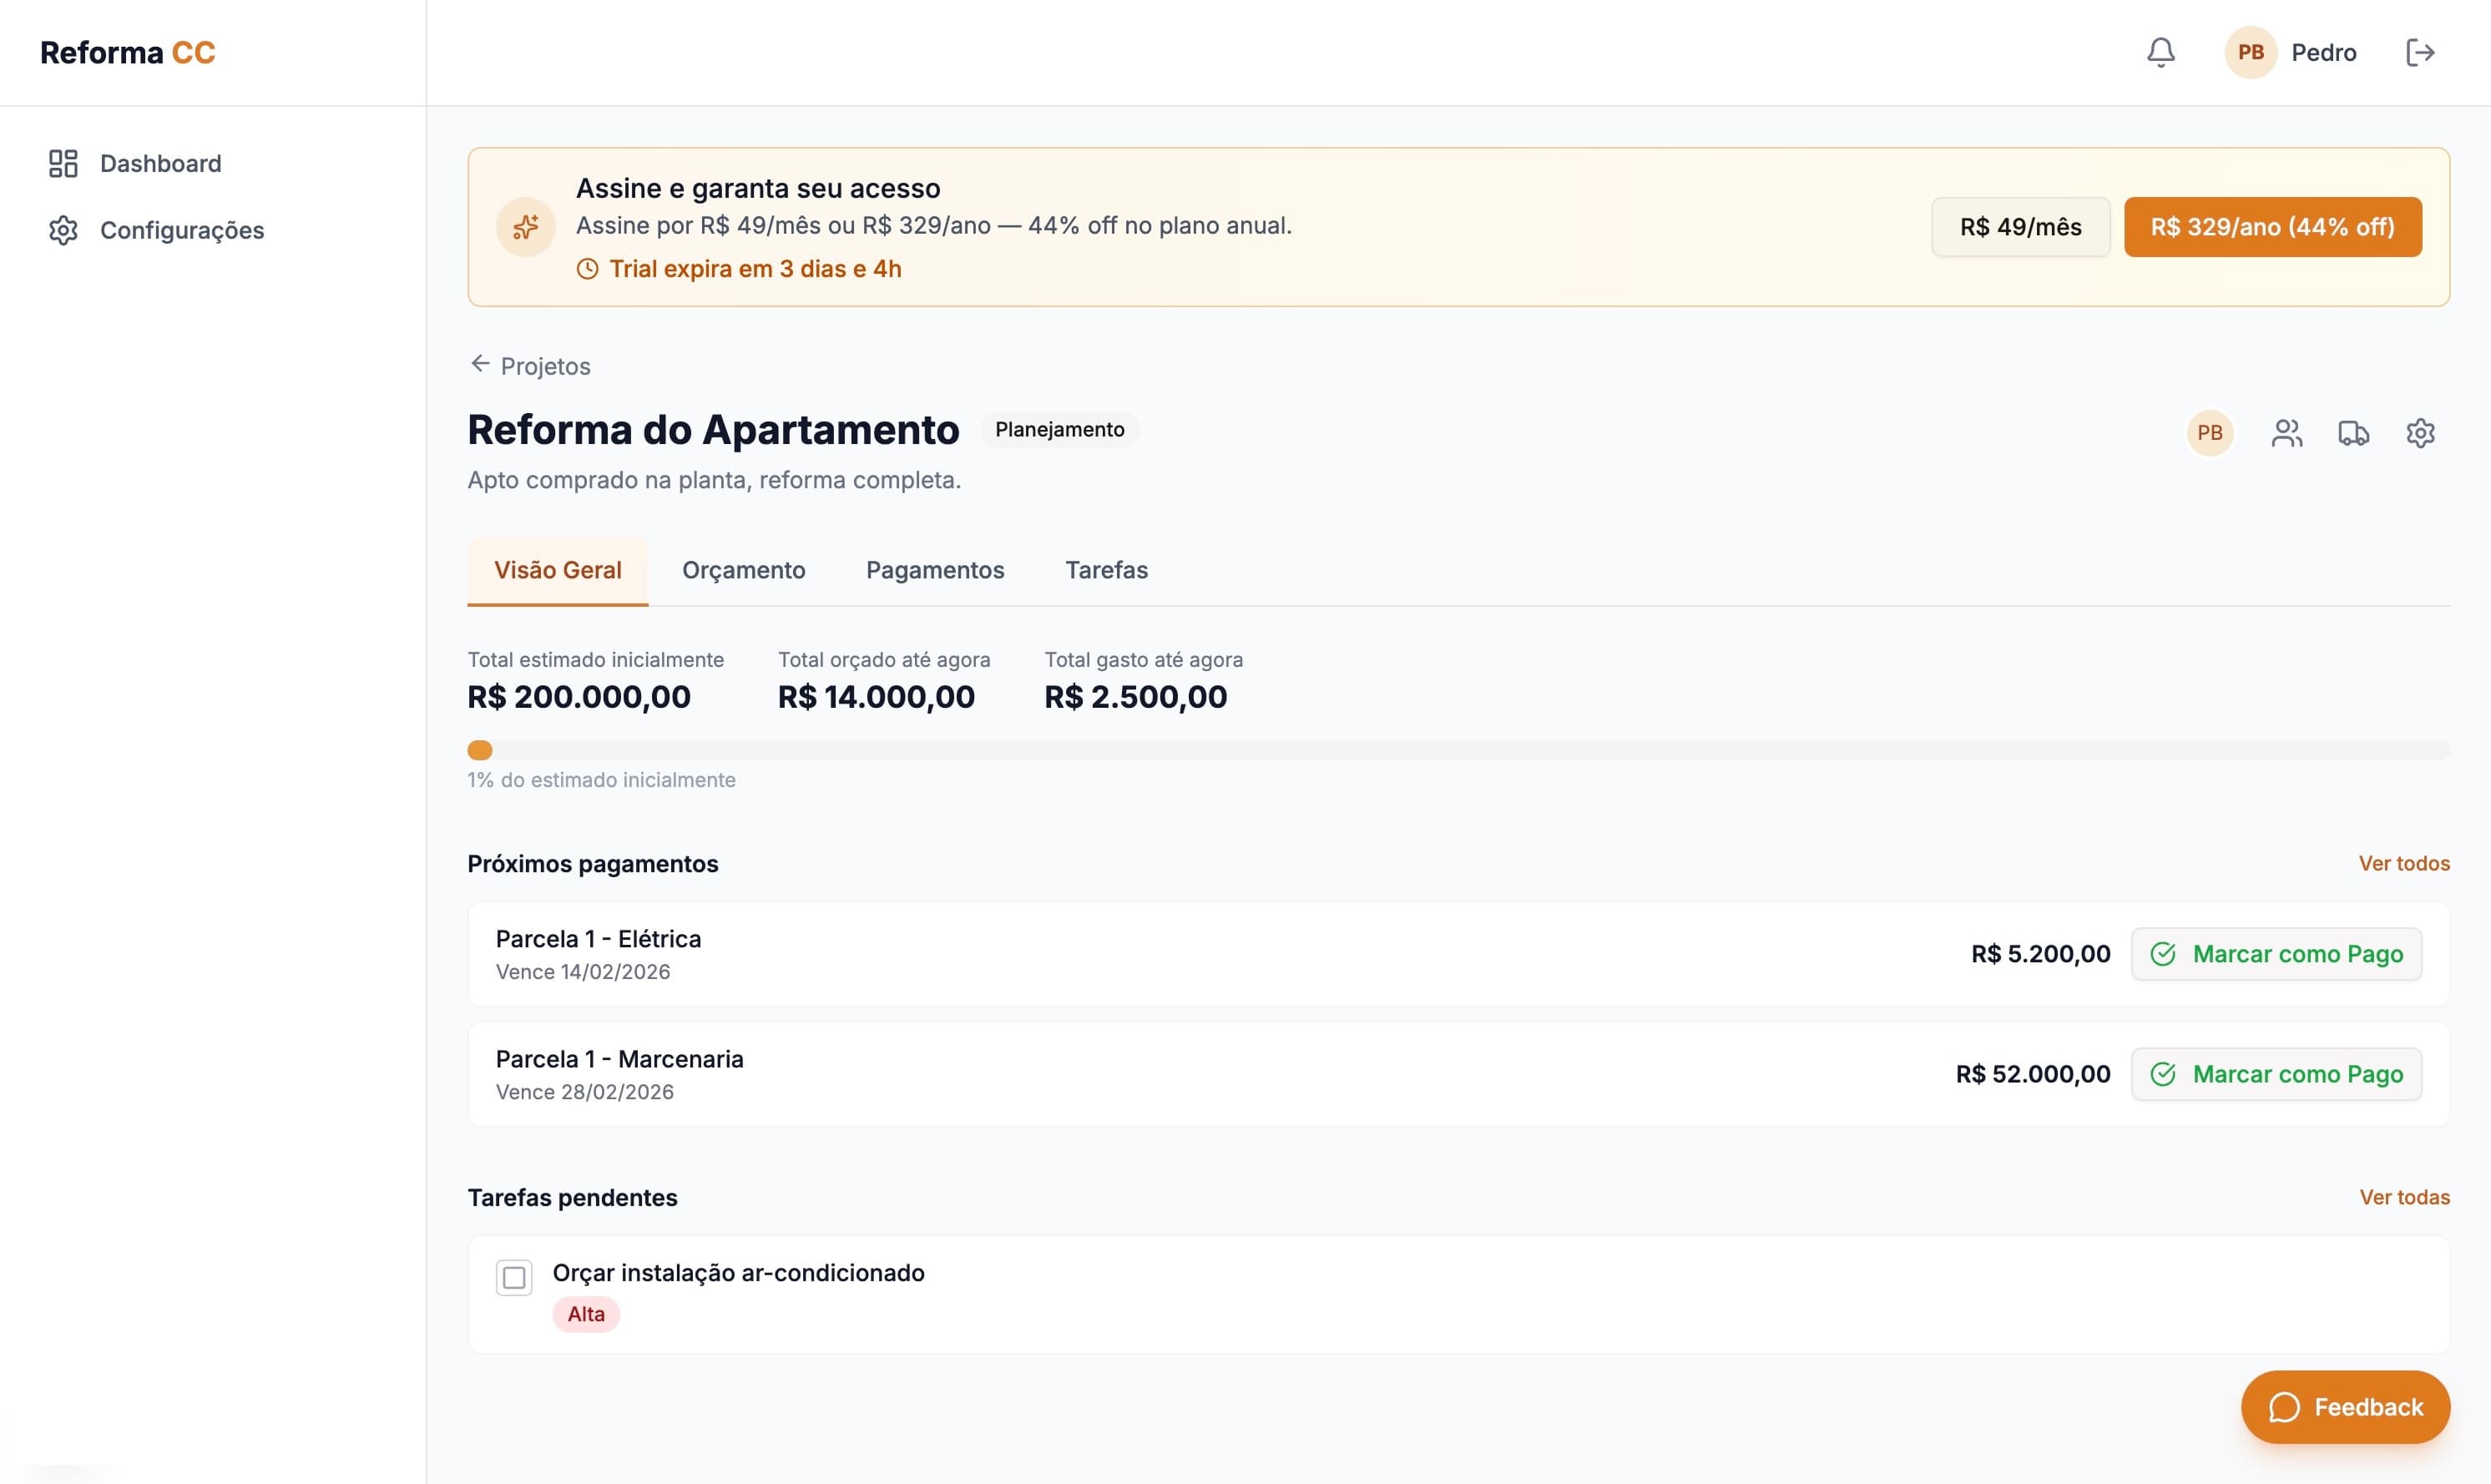The width and height of the screenshot is (2491, 1484).
Task: Click the PB avatar next to the project title
Action: point(2210,432)
